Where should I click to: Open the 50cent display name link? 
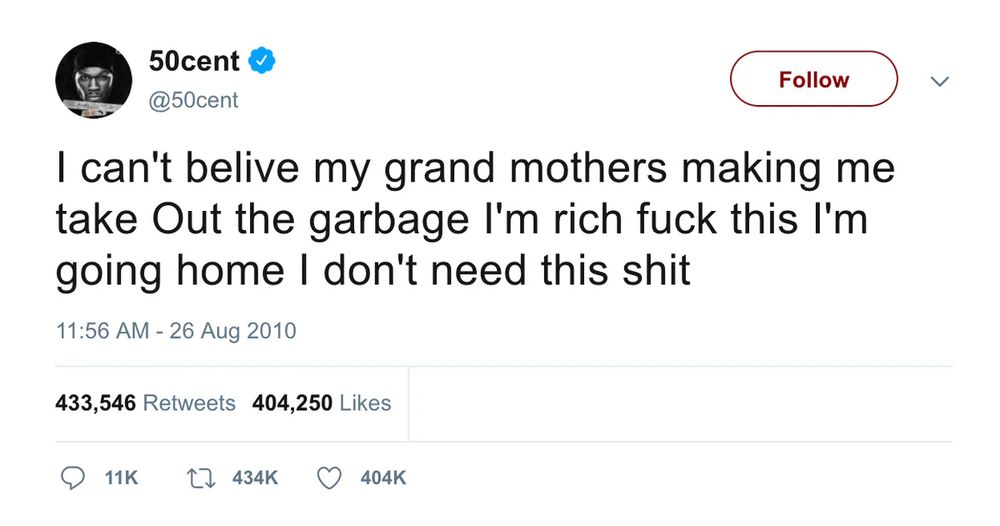[x=194, y=61]
